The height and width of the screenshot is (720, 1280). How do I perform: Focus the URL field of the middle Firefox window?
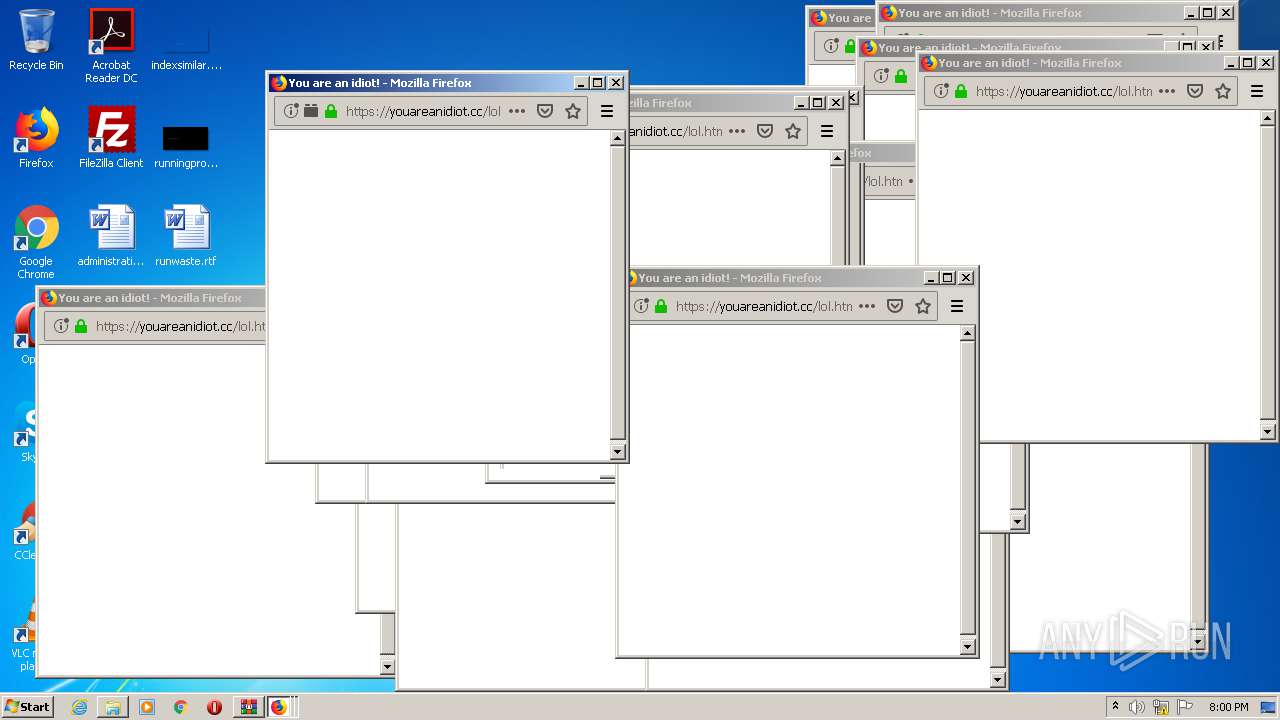tap(764, 306)
